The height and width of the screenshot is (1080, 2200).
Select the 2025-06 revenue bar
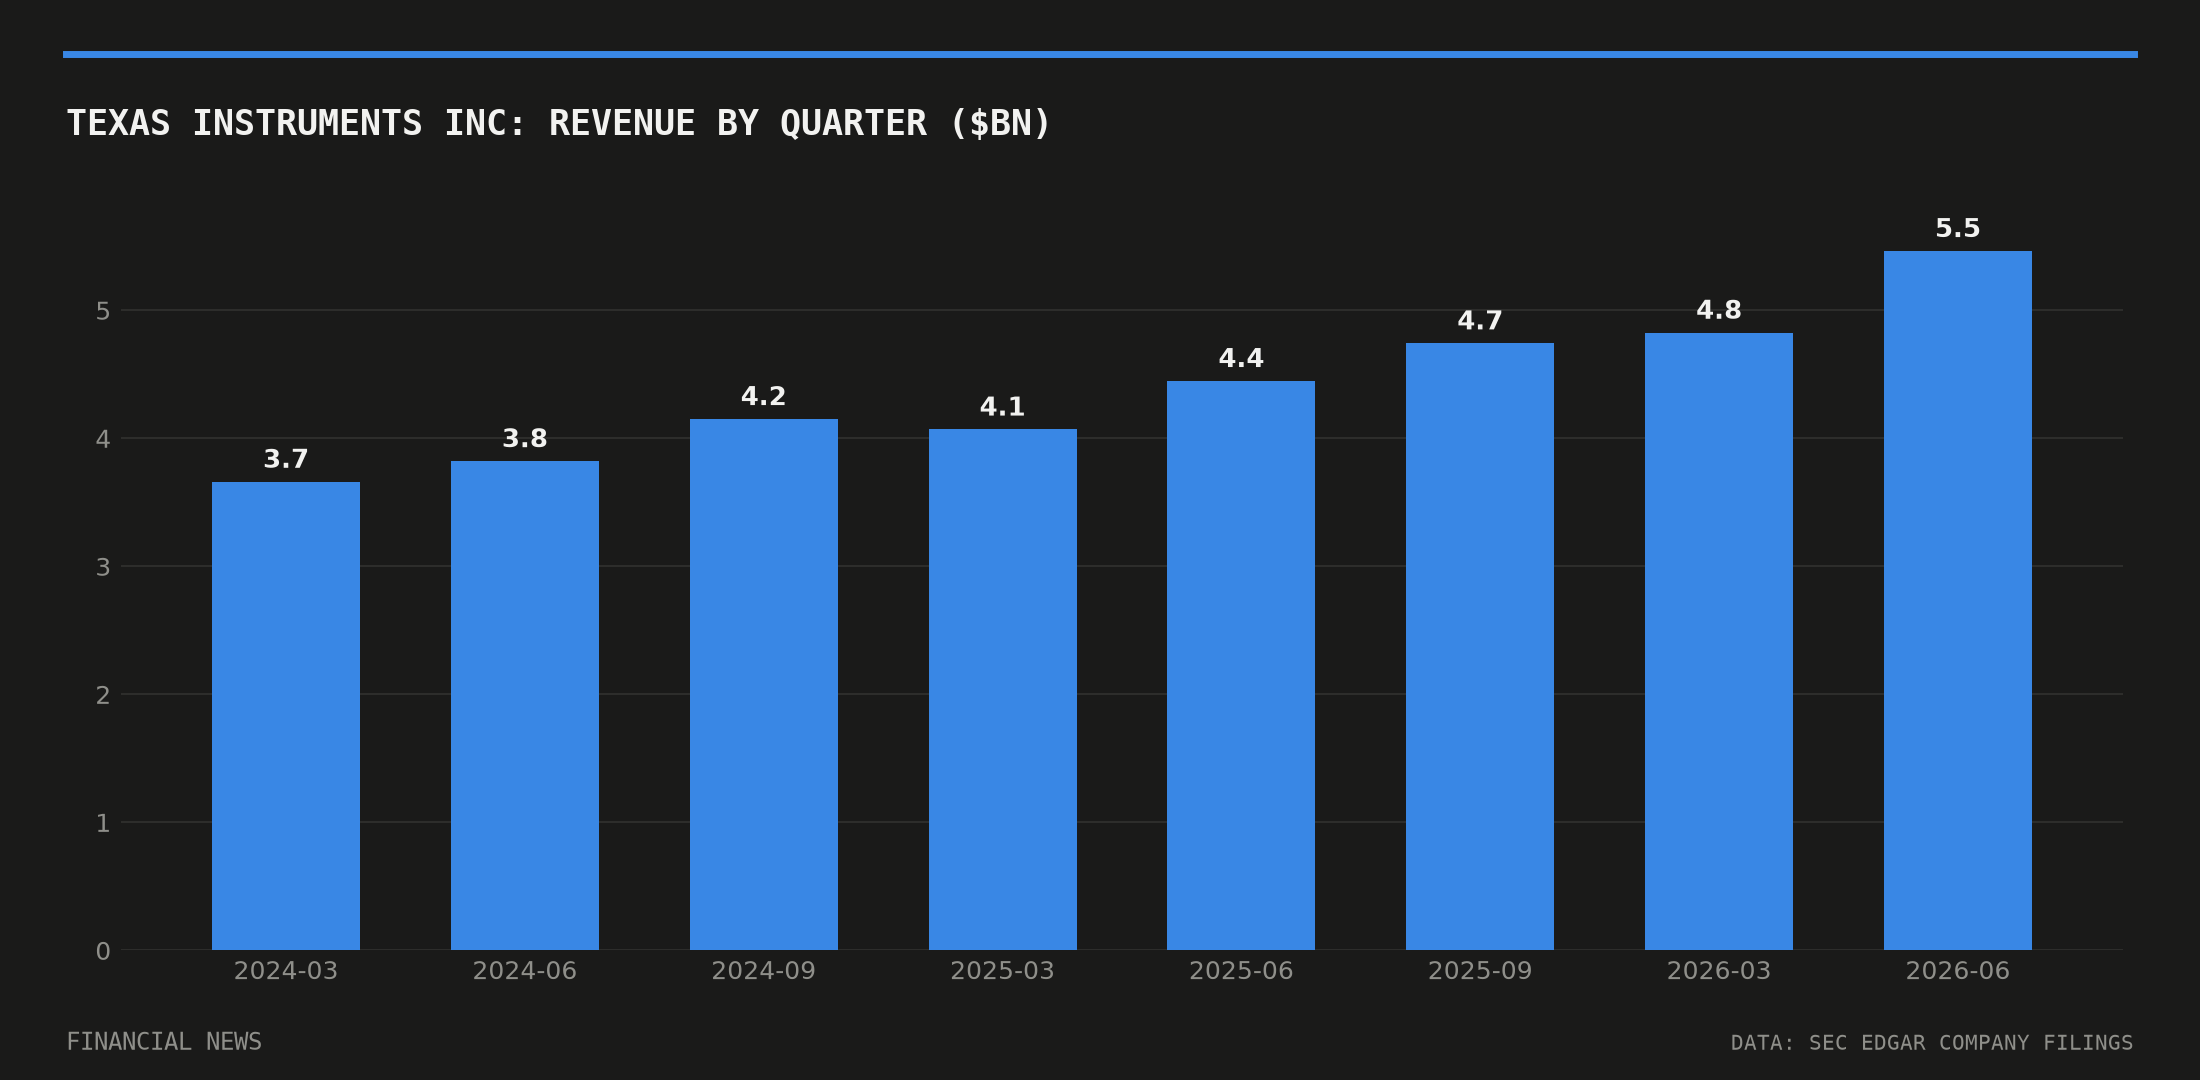1241,665
